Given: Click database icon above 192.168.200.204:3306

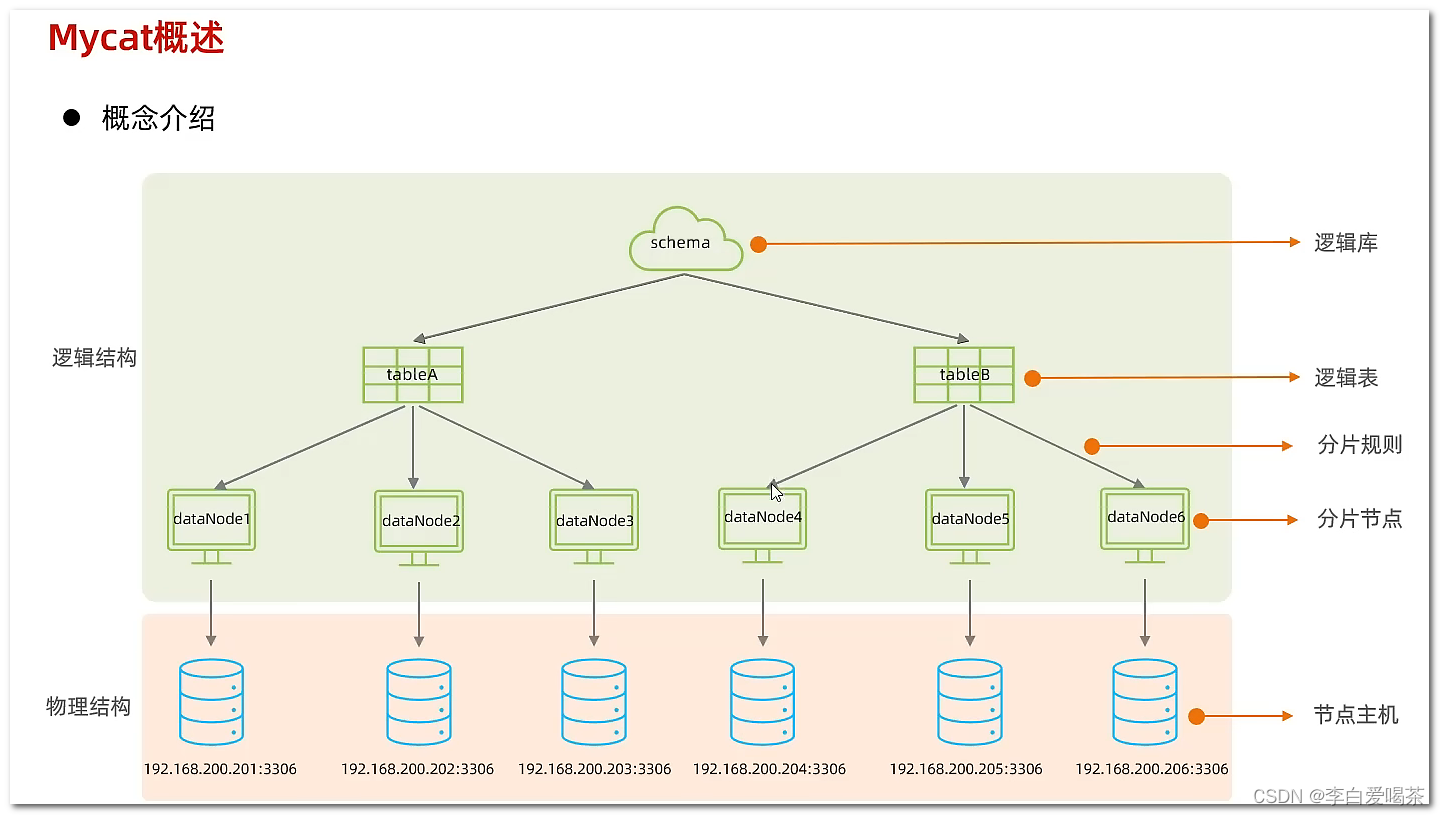Looking at the screenshot, I should [x=763, y=702].
